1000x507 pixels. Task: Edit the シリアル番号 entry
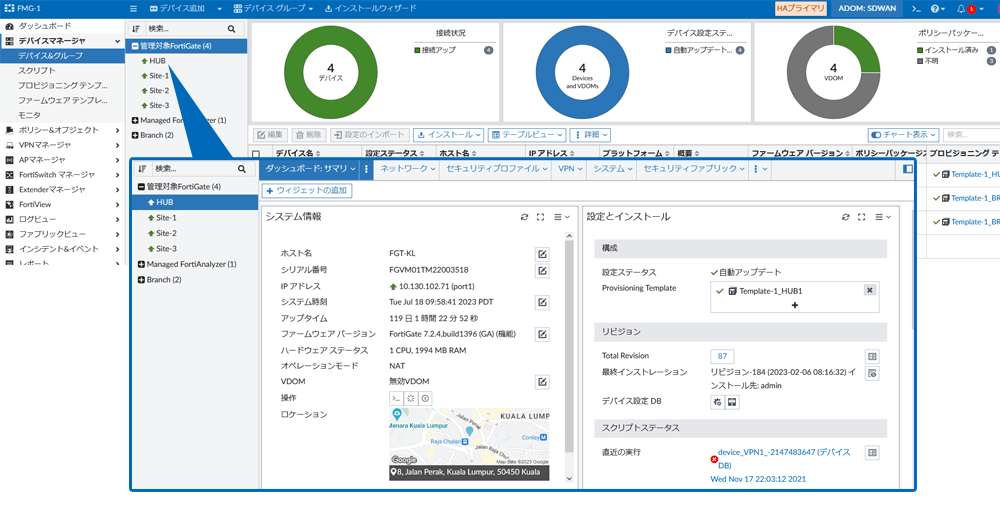point(541,270)
